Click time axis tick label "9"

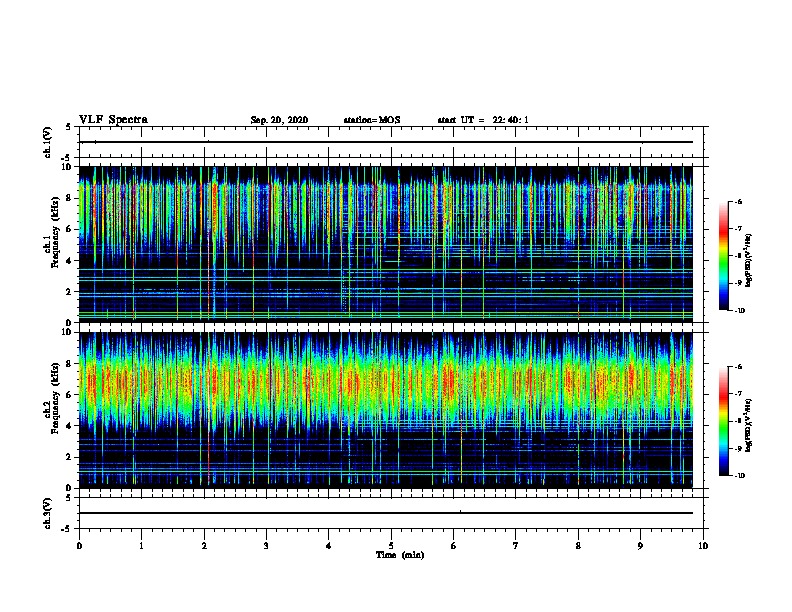click(x=640, y=546)
